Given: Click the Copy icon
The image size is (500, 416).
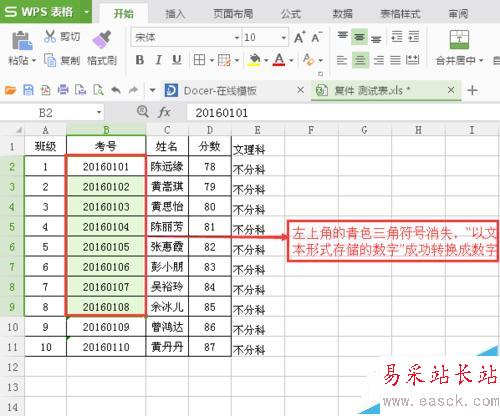Looking at the screenshot, I should tap(50, 60).
